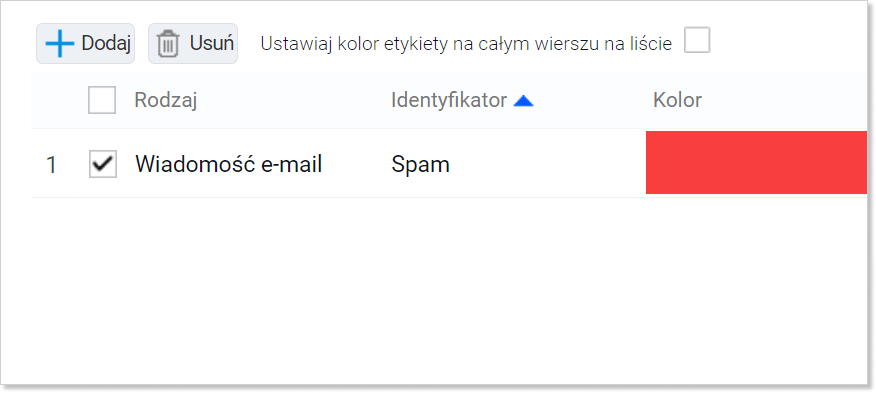Tick the select-all checkbox in table header
Image resolution: width=876 pixels, height=393 pixels.
(x=102, y=100)
